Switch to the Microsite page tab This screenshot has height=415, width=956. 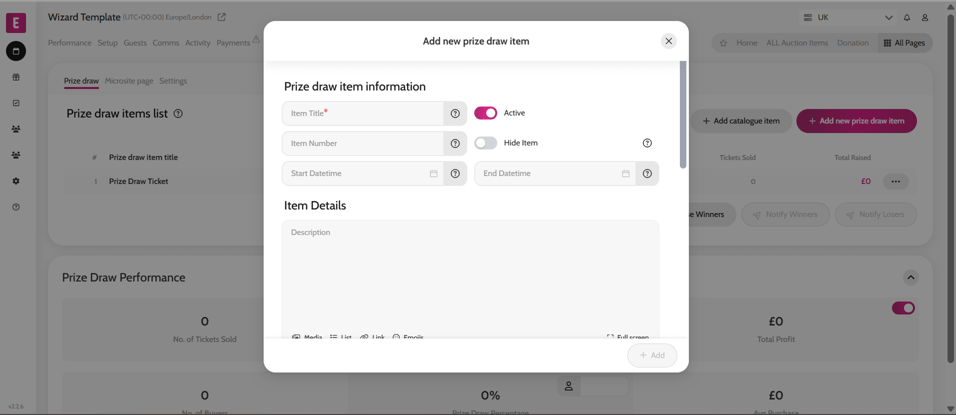coord(129,81)
